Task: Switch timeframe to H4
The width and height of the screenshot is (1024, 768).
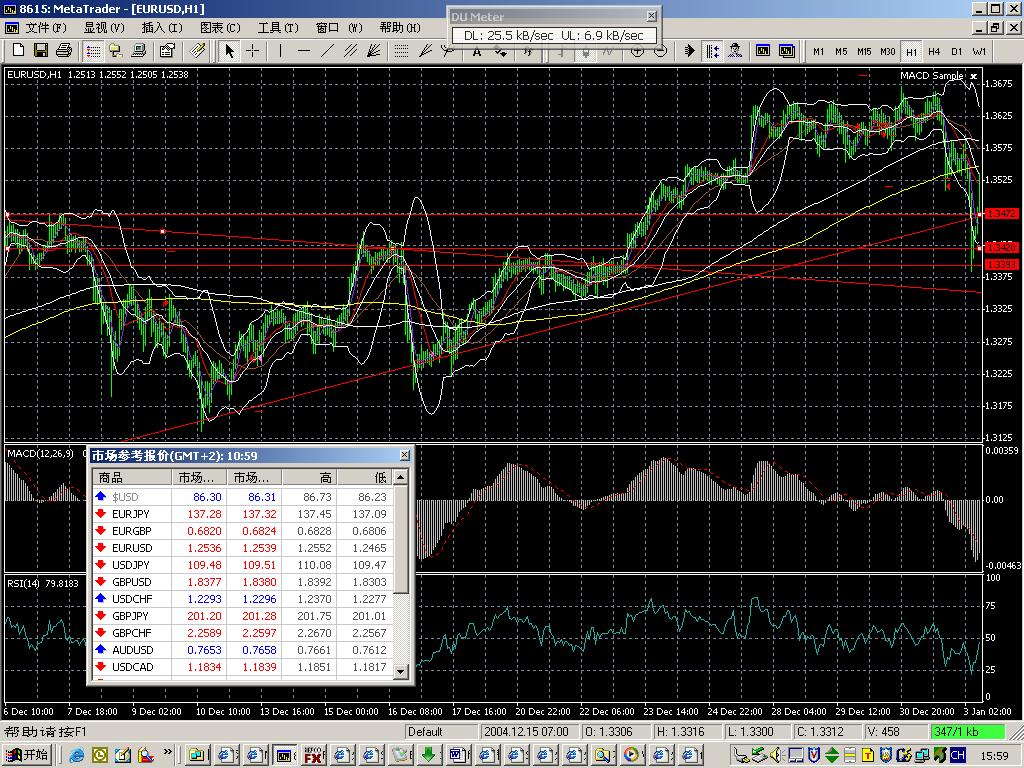Action: 934,52
